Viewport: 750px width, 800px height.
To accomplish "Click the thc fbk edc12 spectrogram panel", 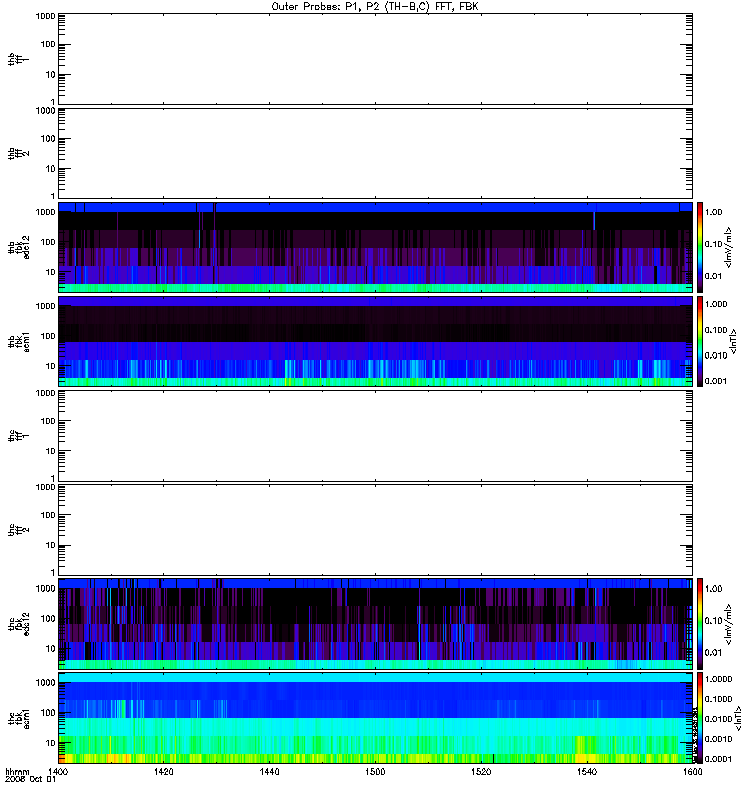I will pyautogui.click(x=375, y=623).
